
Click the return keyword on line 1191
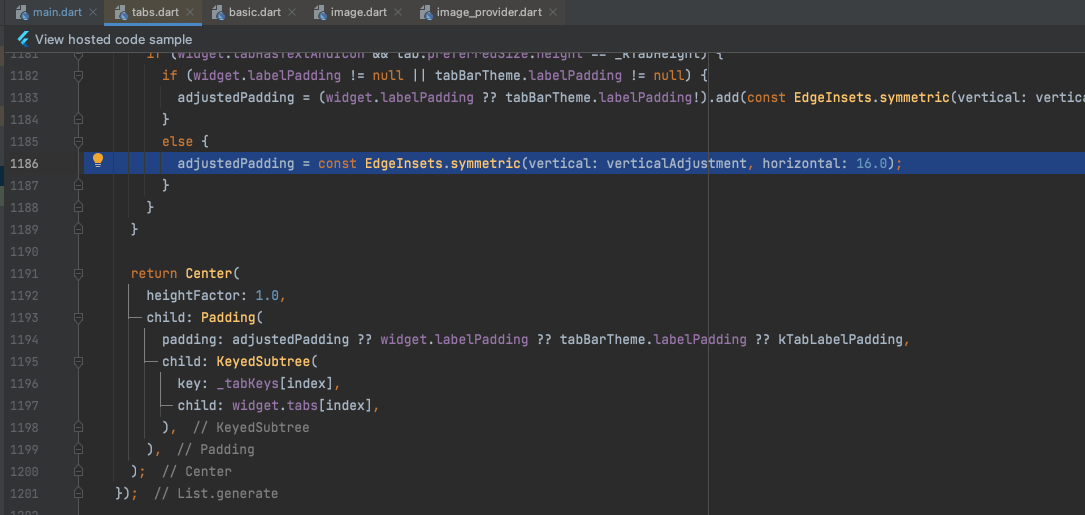[x=154, y=273]
